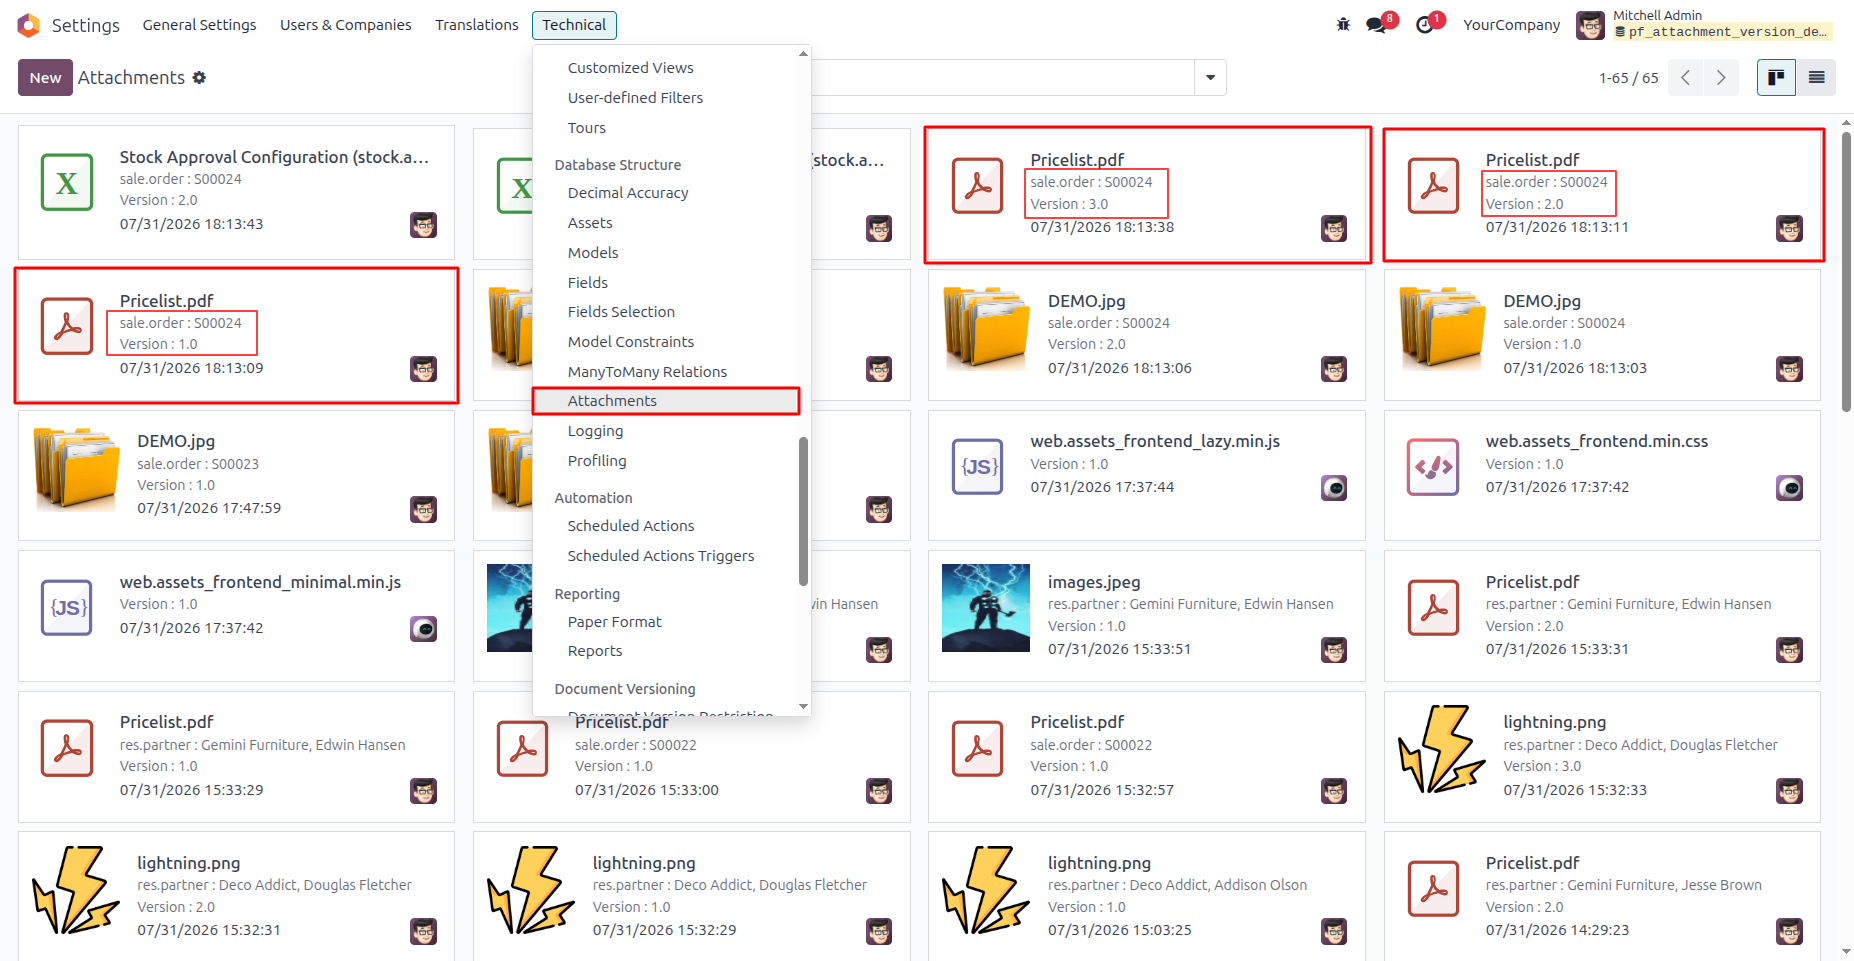This screenshot has width=1854, height=961.
Task: Go to the previous page arrow
Action: [x=1686, y=77]
